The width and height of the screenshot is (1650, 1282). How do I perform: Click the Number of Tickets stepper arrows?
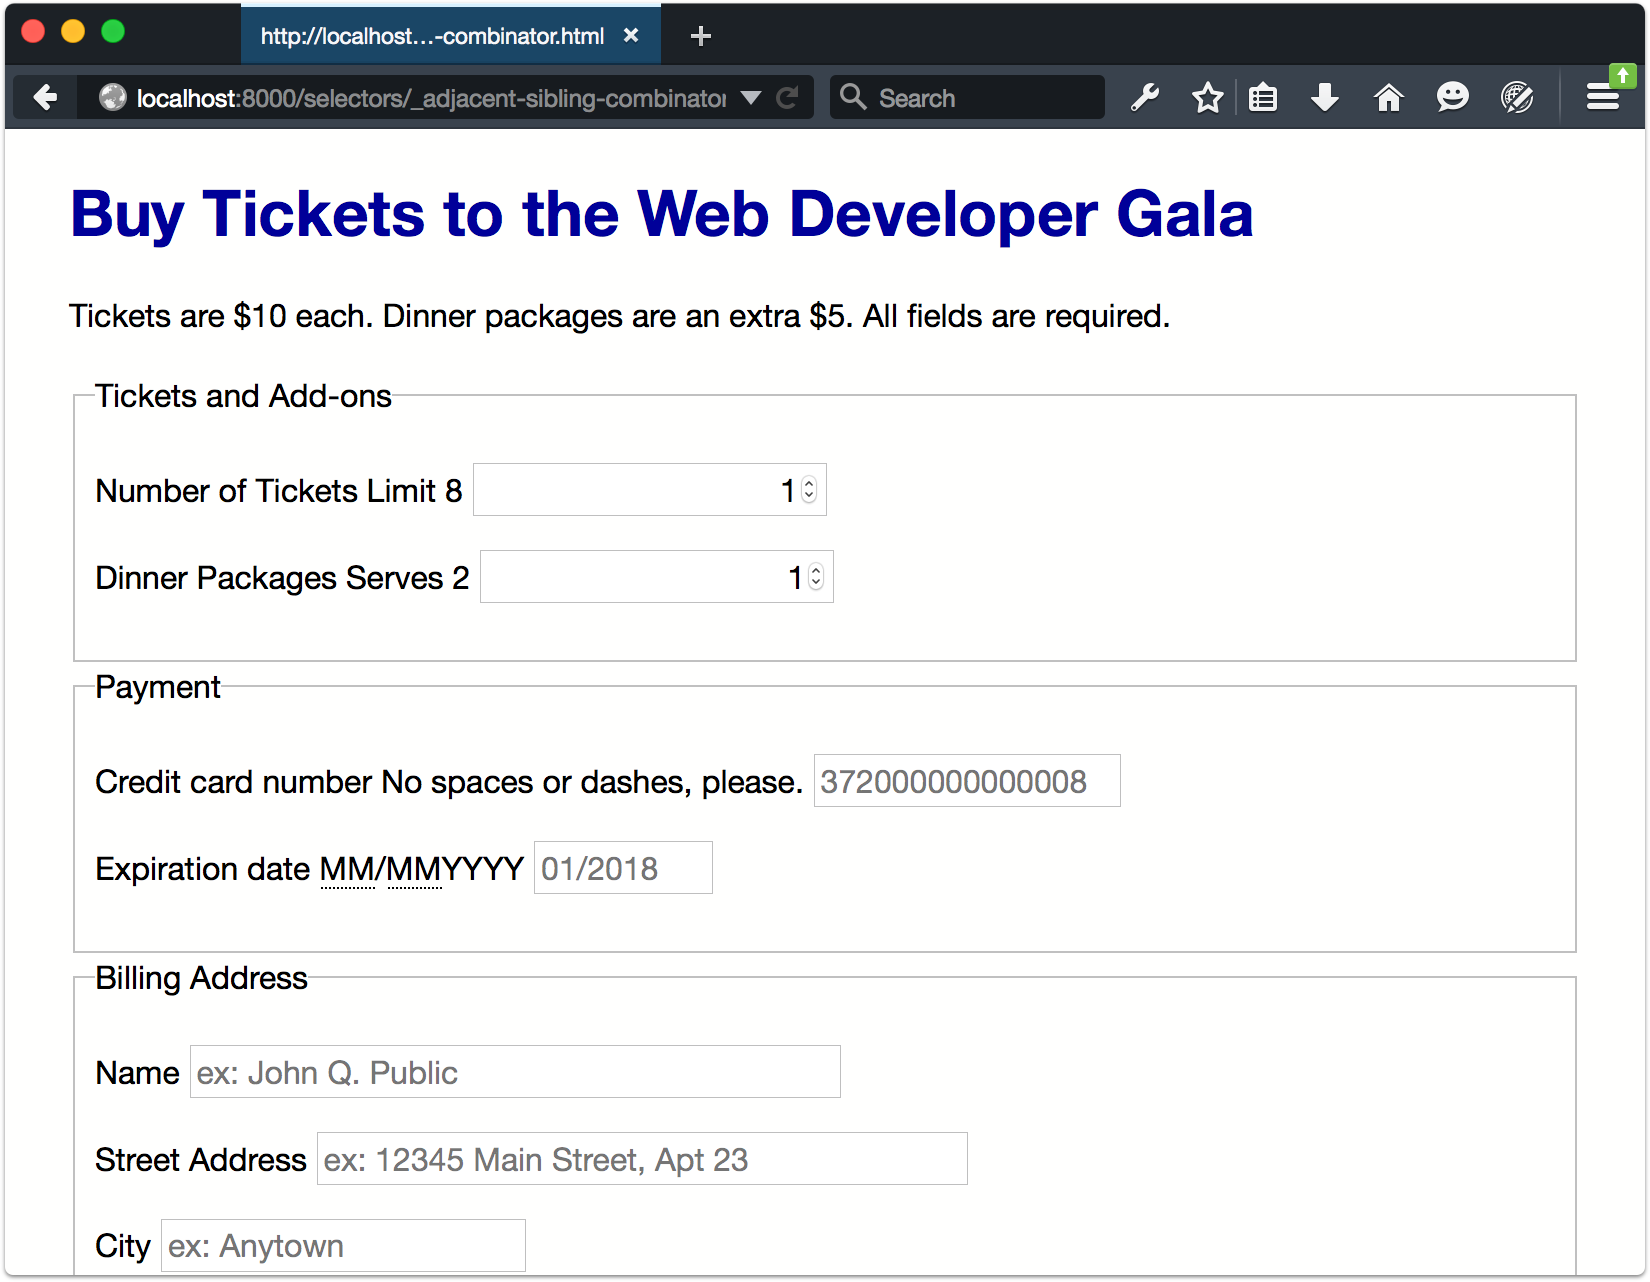click(x=809, y=490)
